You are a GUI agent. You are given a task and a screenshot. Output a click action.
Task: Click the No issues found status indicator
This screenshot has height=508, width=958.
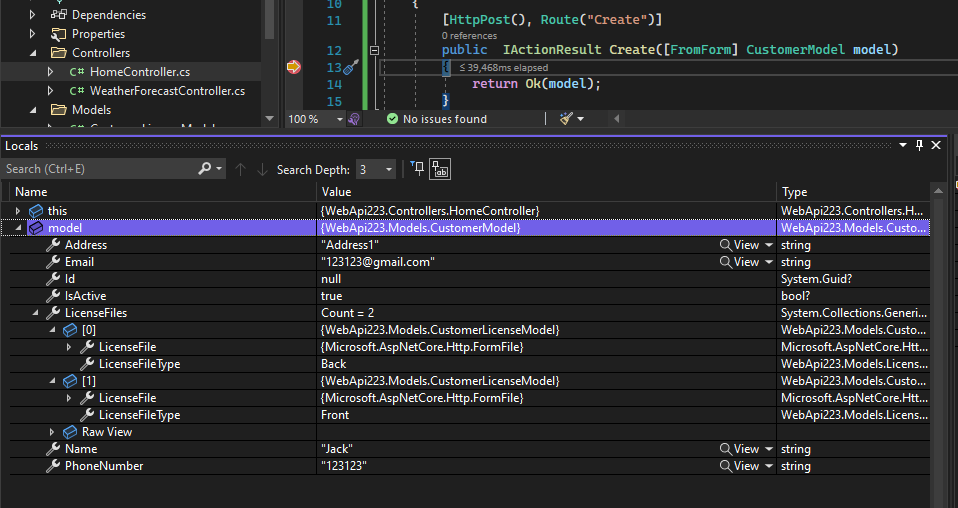tap(437, 119)
